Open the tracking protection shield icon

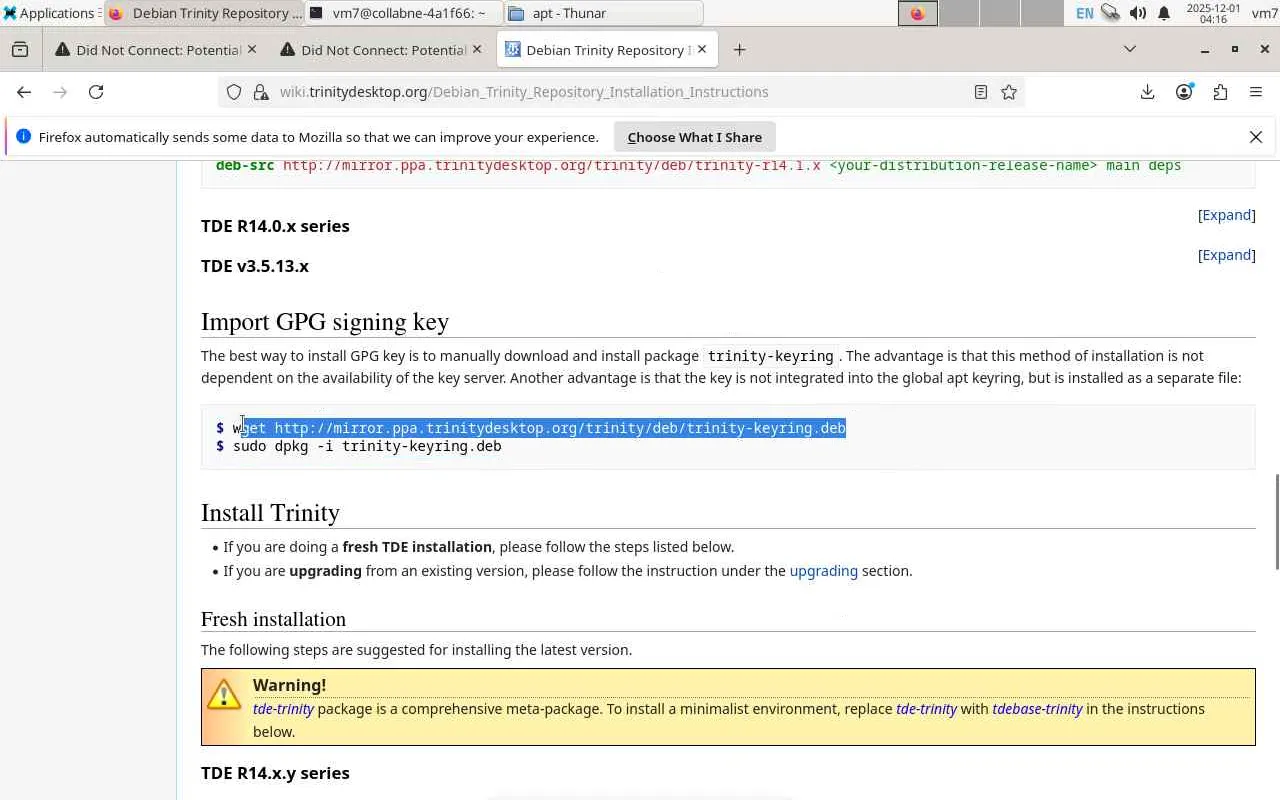click(x=234, y=92)
